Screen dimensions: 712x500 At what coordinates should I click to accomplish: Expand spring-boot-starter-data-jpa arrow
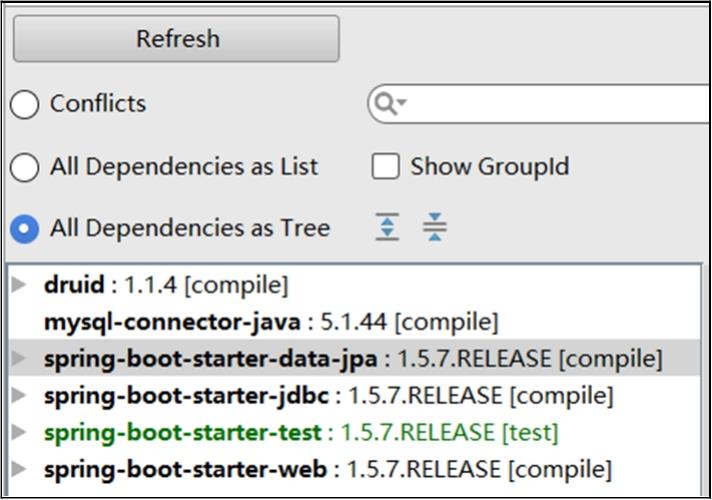[19, 358]
